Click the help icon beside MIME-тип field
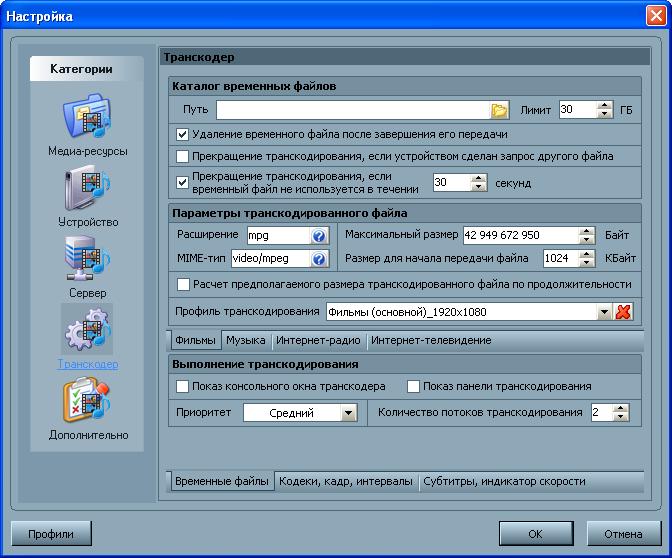This screenshot has height=558, width=672. click(x=319, y=259)
